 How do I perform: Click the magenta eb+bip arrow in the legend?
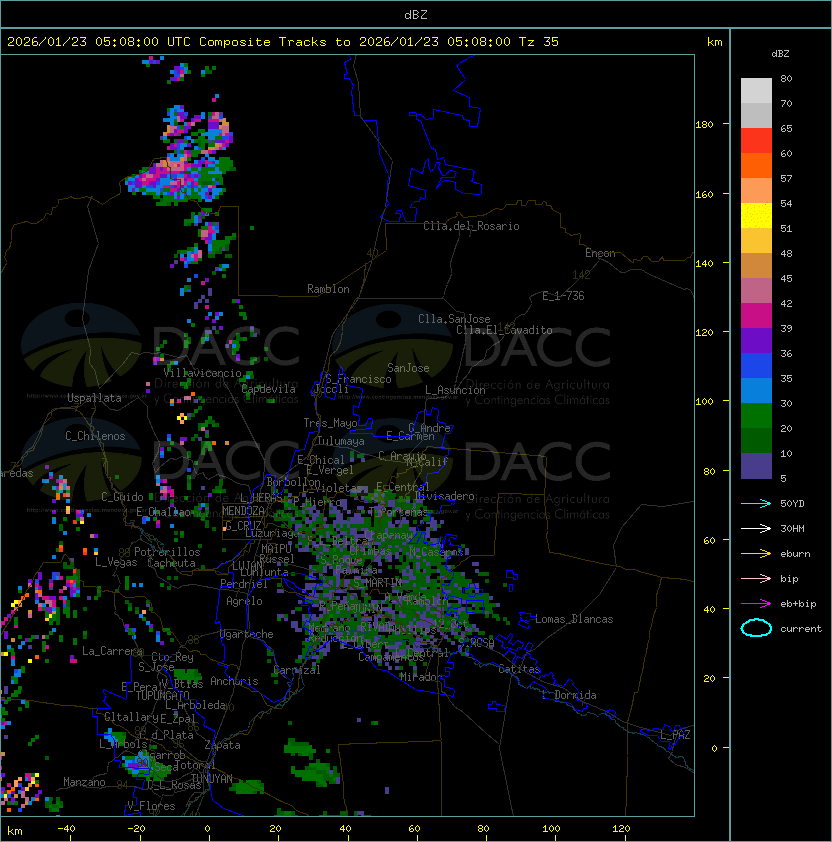point(756,604)
